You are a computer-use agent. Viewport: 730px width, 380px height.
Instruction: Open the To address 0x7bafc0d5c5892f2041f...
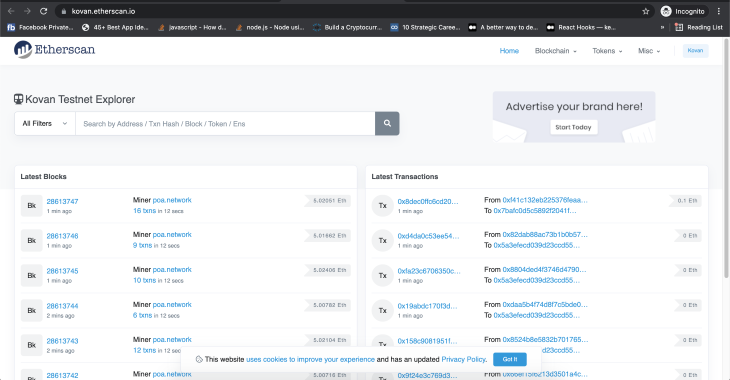click(535, 210)
